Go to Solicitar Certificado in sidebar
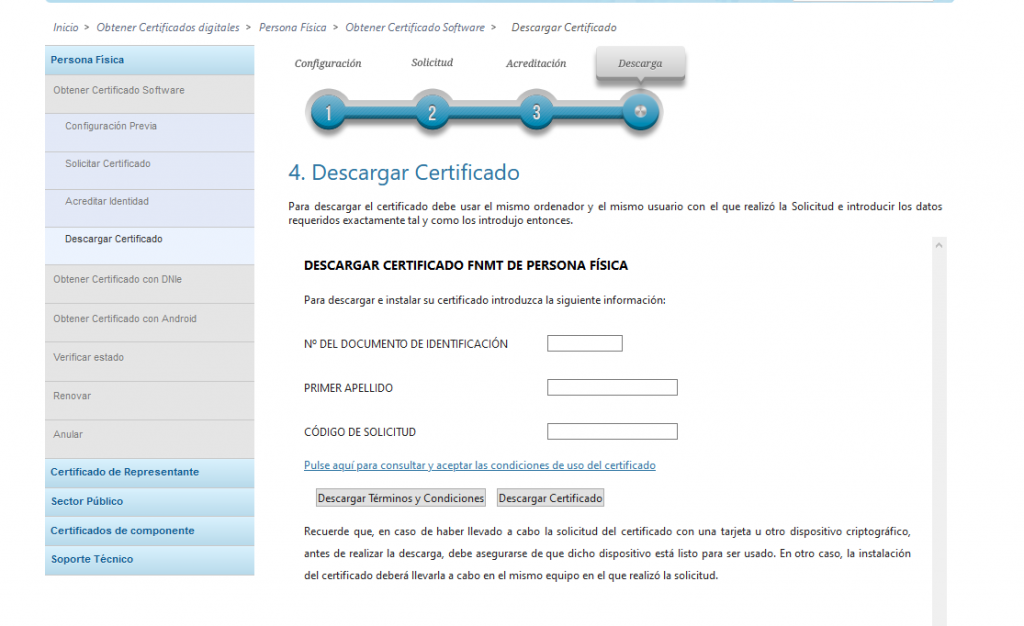Screen dimensions: 1024x626 (150, 170)
